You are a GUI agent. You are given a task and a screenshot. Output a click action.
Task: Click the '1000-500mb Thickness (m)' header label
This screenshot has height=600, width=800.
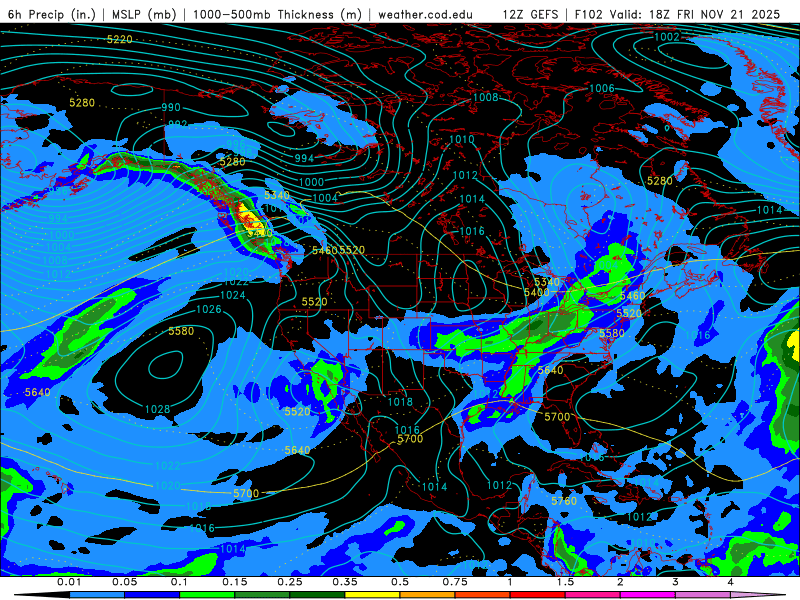(277, 14)
